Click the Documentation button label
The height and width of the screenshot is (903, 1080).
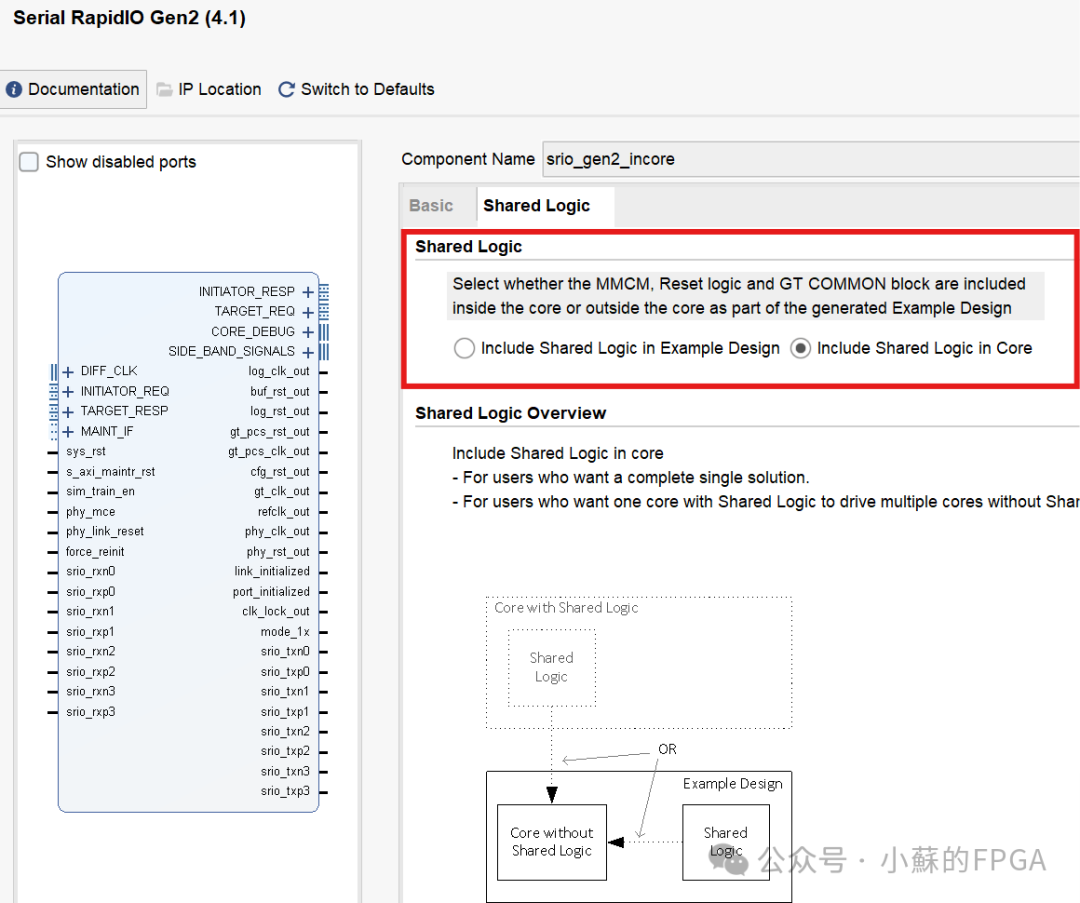[84, 90]
